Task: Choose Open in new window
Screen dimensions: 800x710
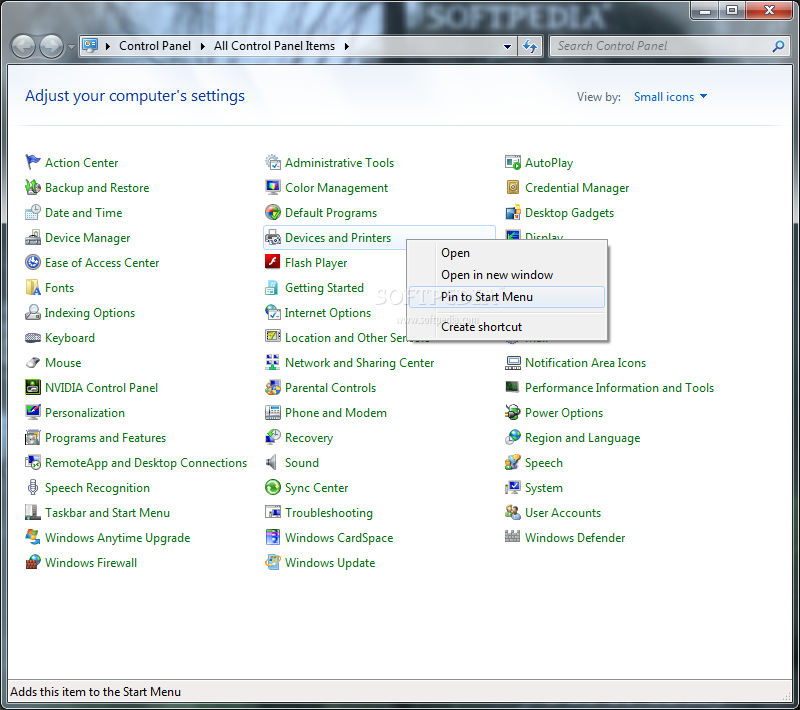Action: pos(507,275)
